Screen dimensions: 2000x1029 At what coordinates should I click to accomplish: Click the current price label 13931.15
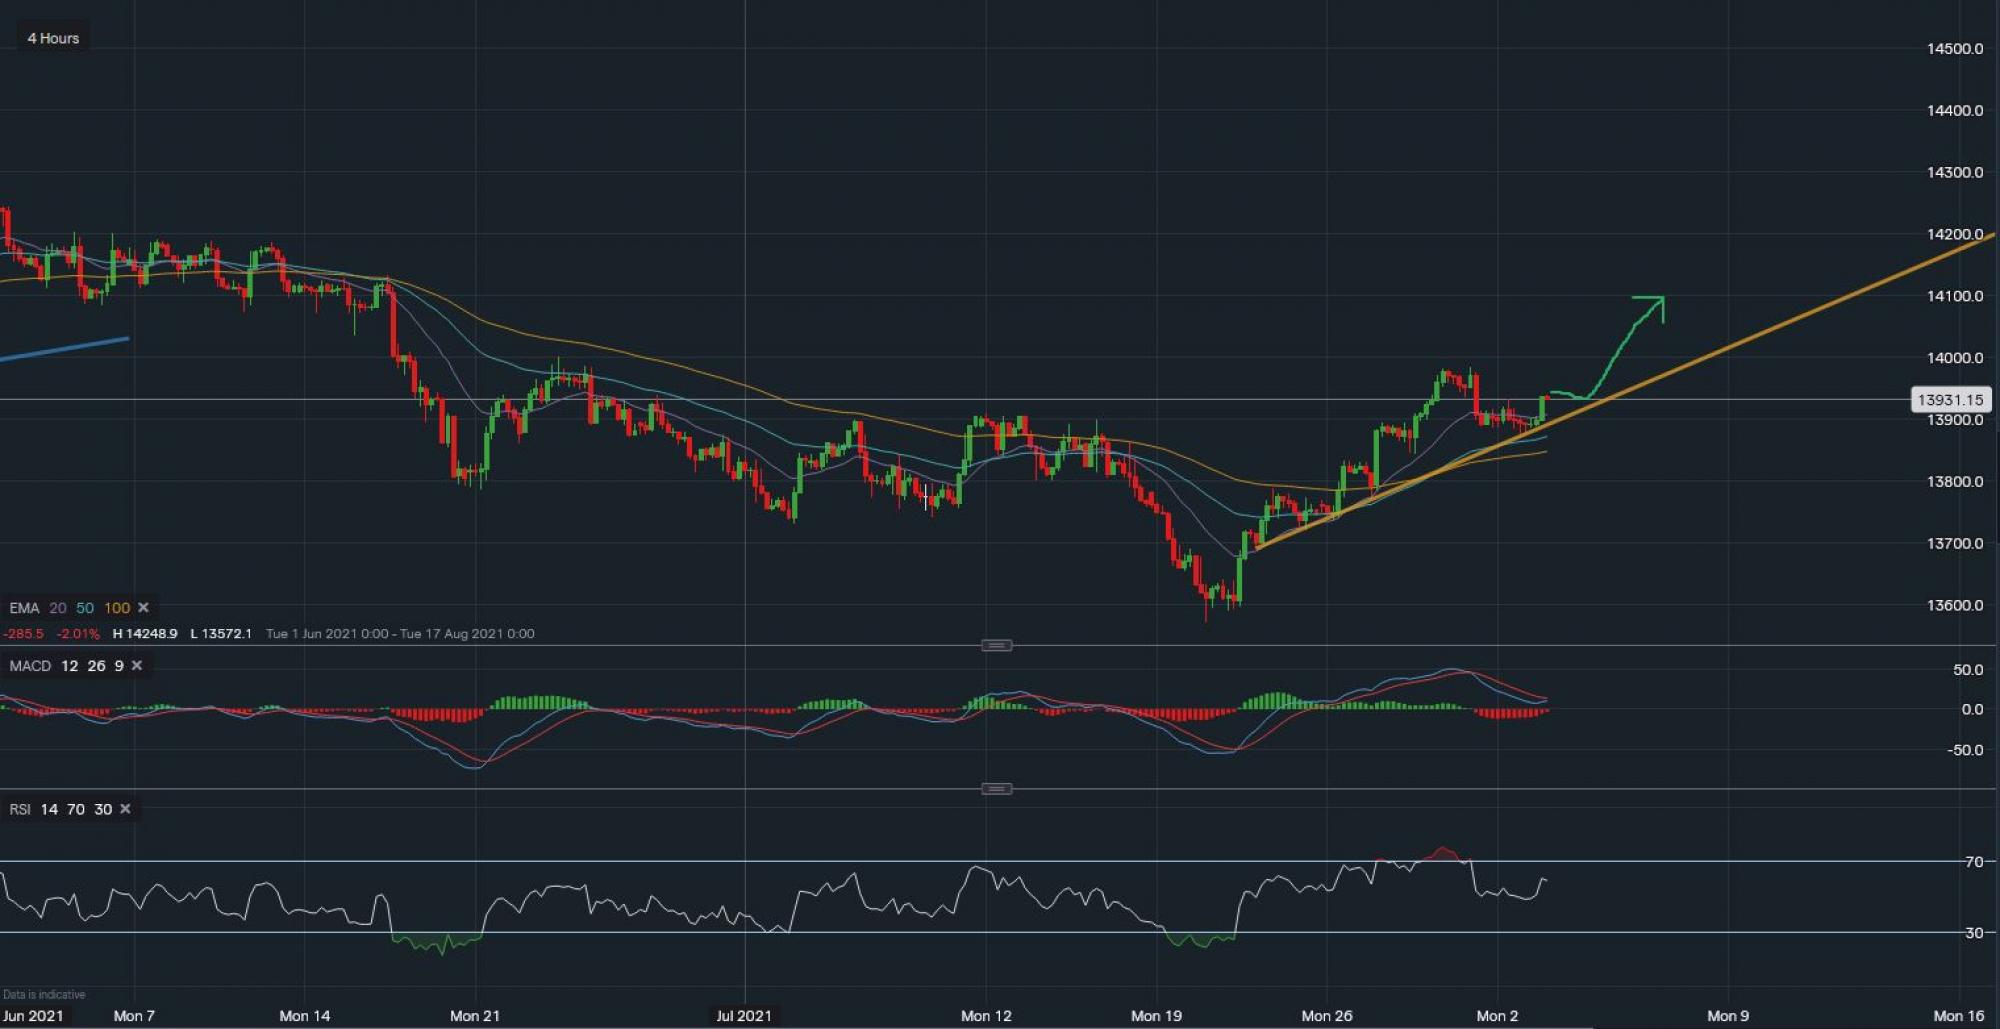tap(1949, 400)
